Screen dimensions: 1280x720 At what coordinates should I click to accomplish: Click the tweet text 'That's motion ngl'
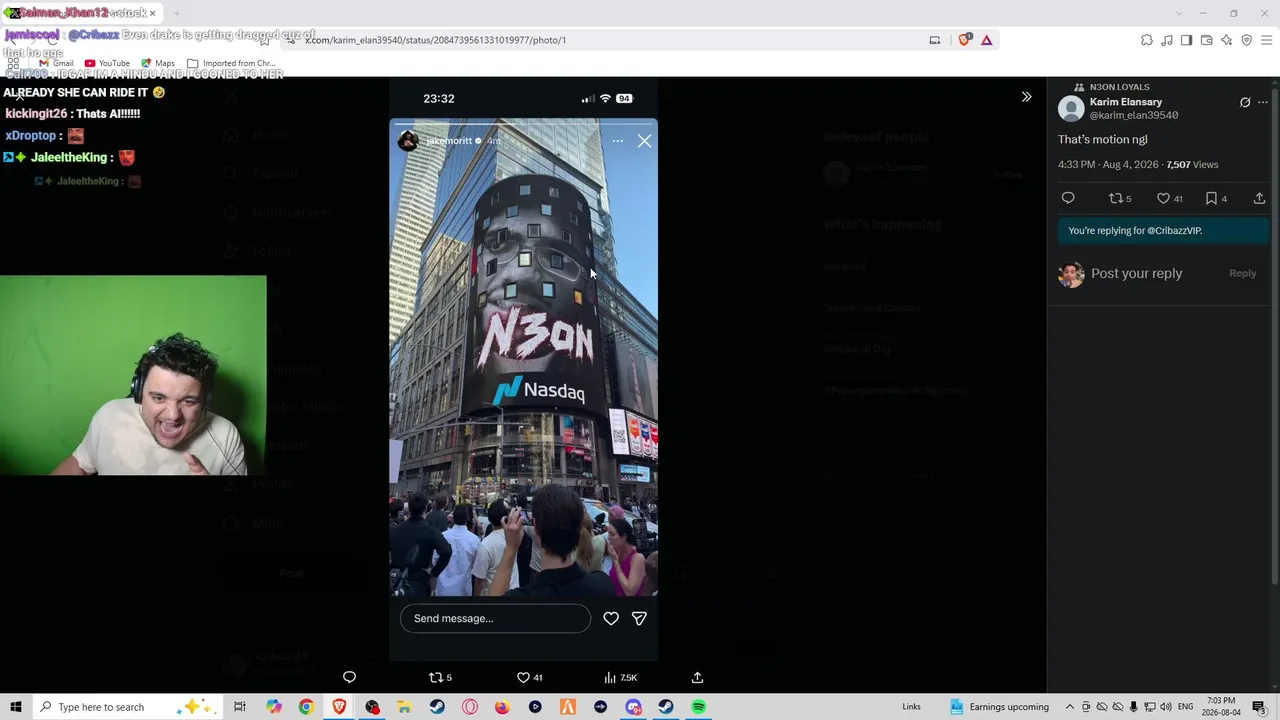coord(1102,139)
